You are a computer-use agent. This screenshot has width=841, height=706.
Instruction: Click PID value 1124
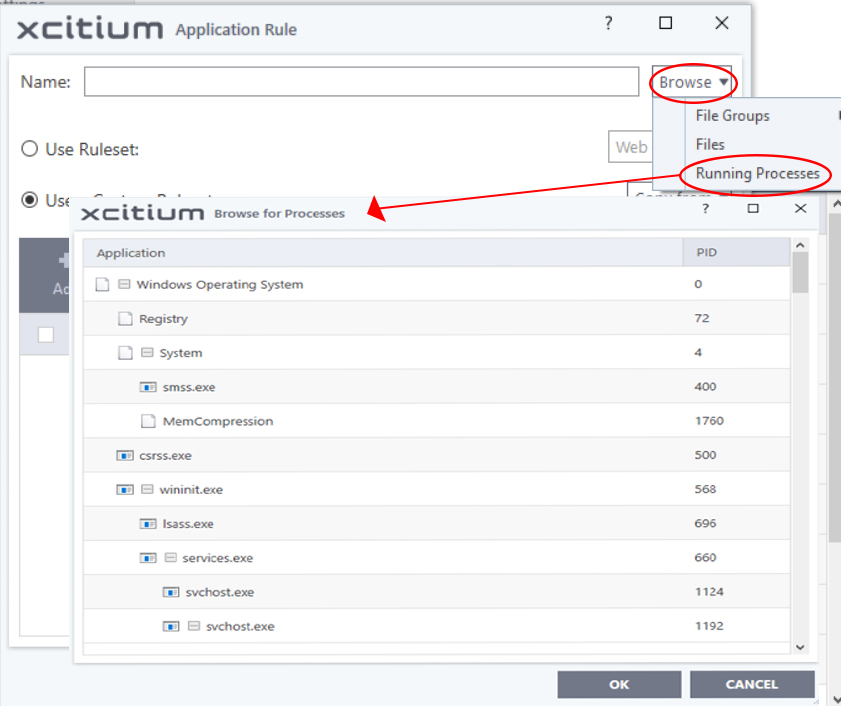[x=709, y=592]
